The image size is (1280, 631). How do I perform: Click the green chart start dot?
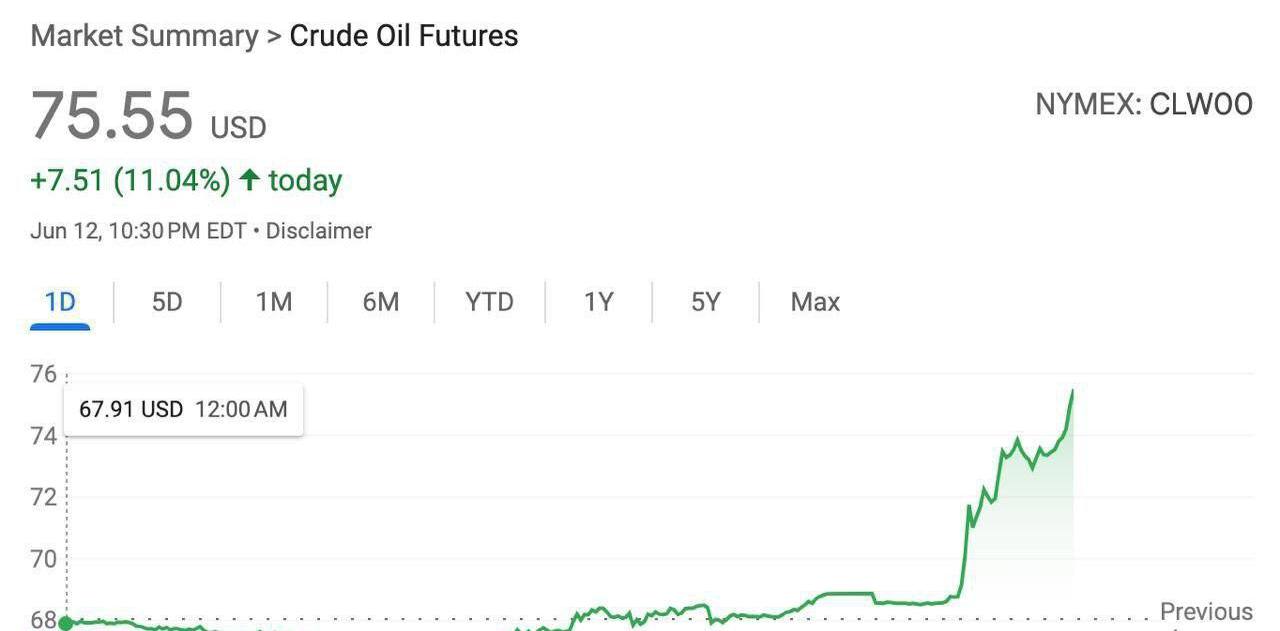[66, 623]
